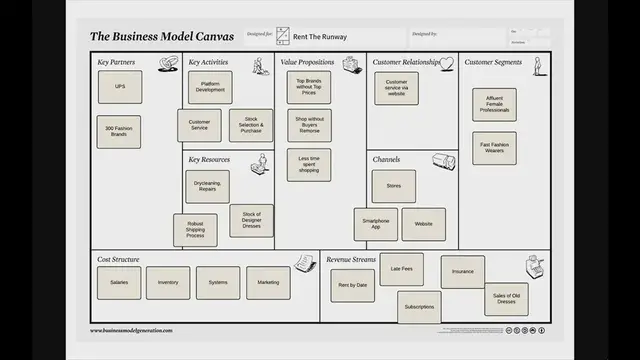The width and height of the screenshot is (640, 360).
Task: Click the Customer Segments heading
Action: (x=493, y=62)
